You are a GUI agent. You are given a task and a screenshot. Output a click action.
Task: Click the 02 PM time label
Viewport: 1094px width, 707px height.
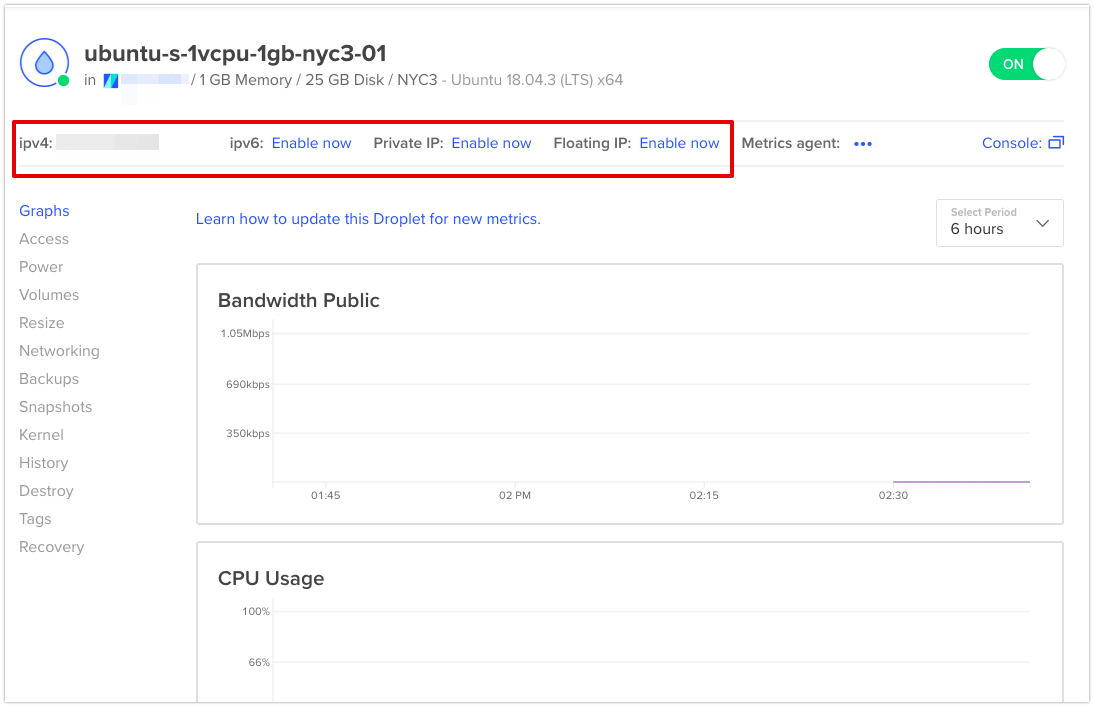515,496
